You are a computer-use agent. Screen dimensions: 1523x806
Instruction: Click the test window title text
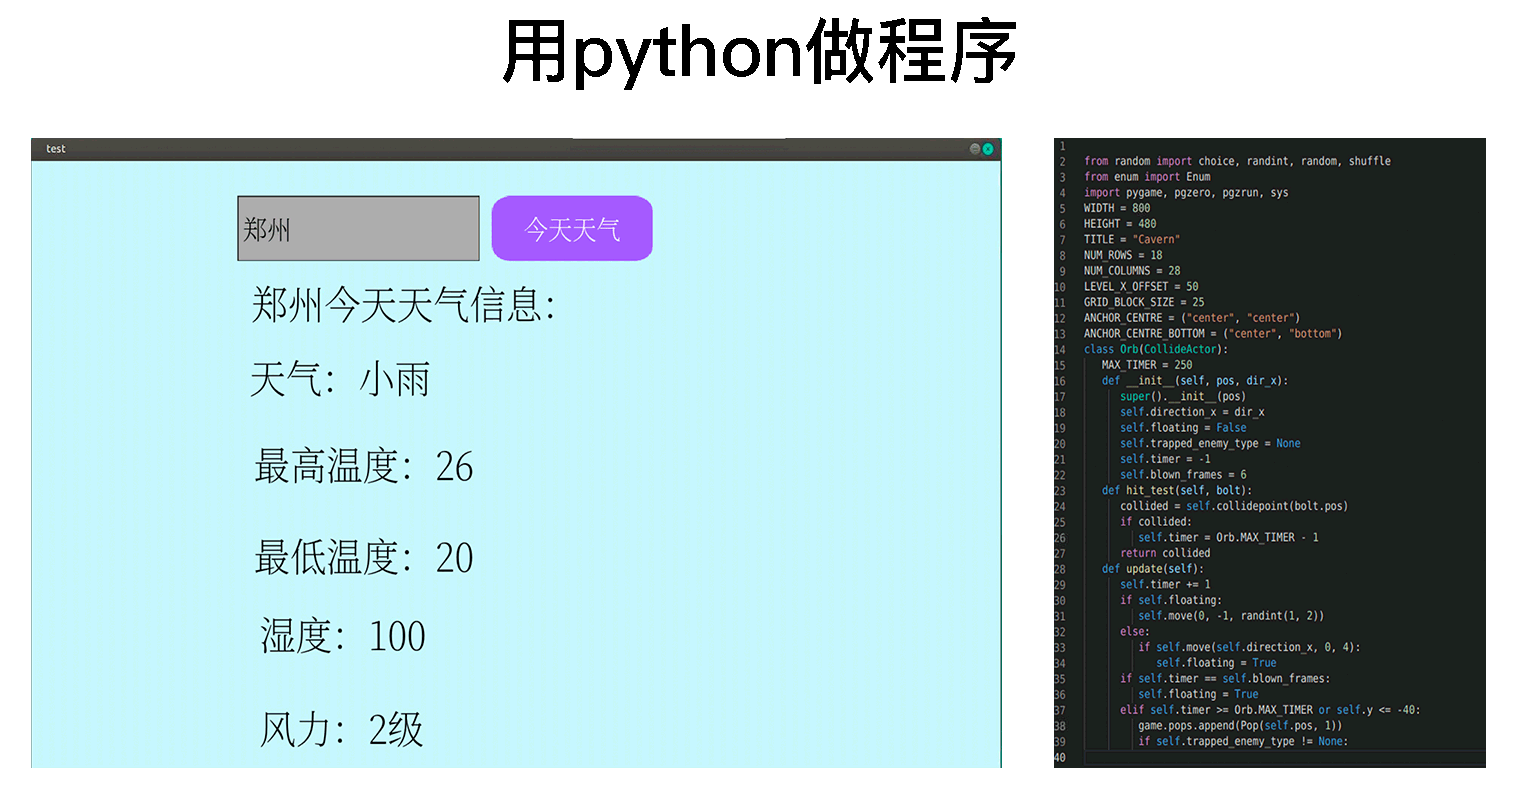pos(56,149)
